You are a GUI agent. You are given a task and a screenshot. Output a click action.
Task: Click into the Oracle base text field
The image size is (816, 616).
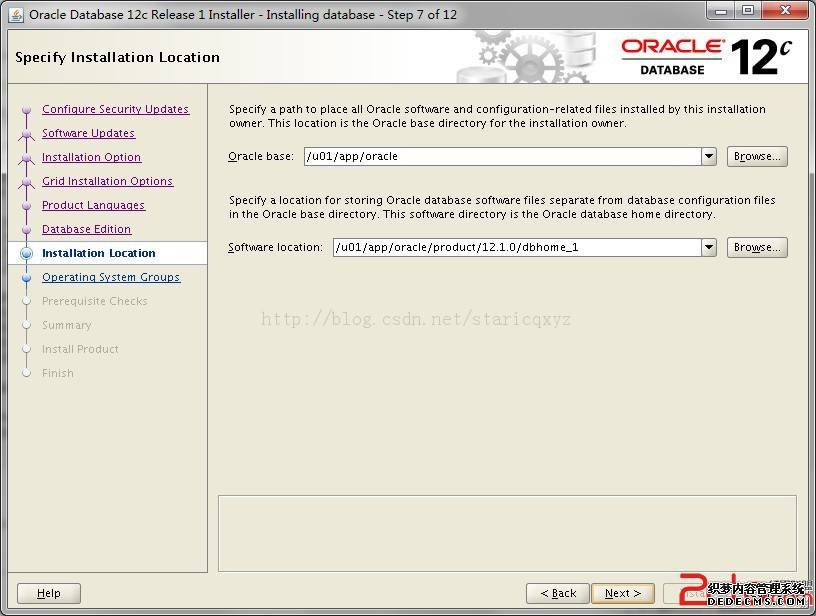click(x=500, y=157)
